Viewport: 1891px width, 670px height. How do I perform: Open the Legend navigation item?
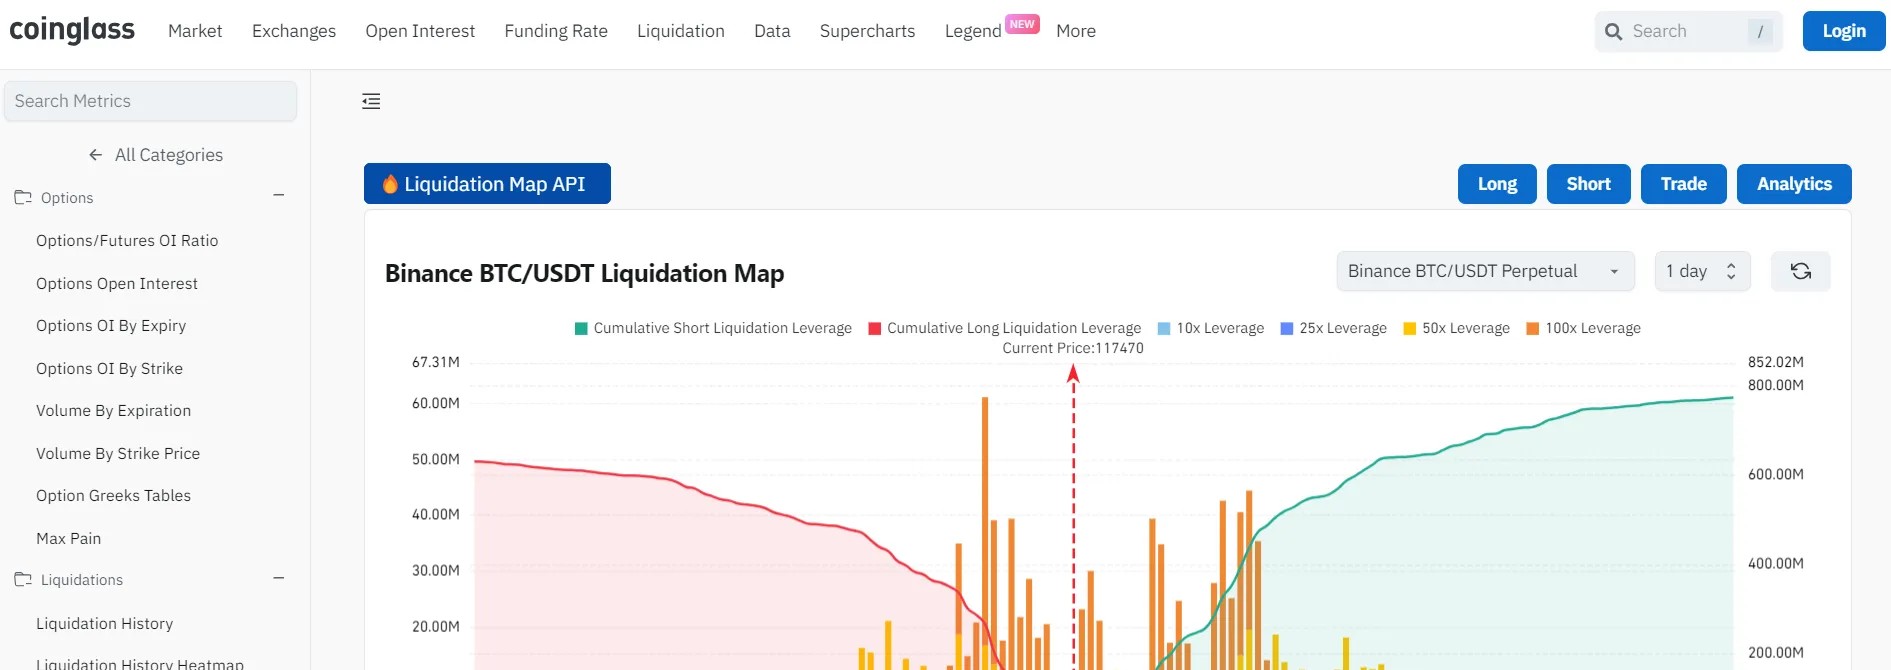coord(973,31)
